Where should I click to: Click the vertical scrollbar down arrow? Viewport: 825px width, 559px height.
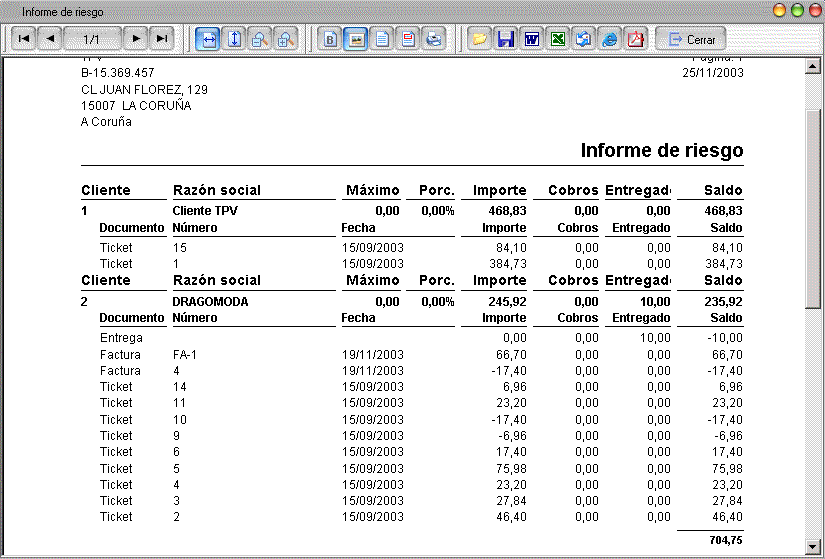tap(814, 547)
